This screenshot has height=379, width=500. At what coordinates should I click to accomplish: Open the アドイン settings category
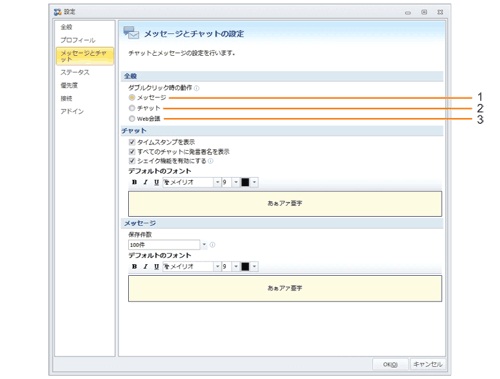[x=72, y=112]
